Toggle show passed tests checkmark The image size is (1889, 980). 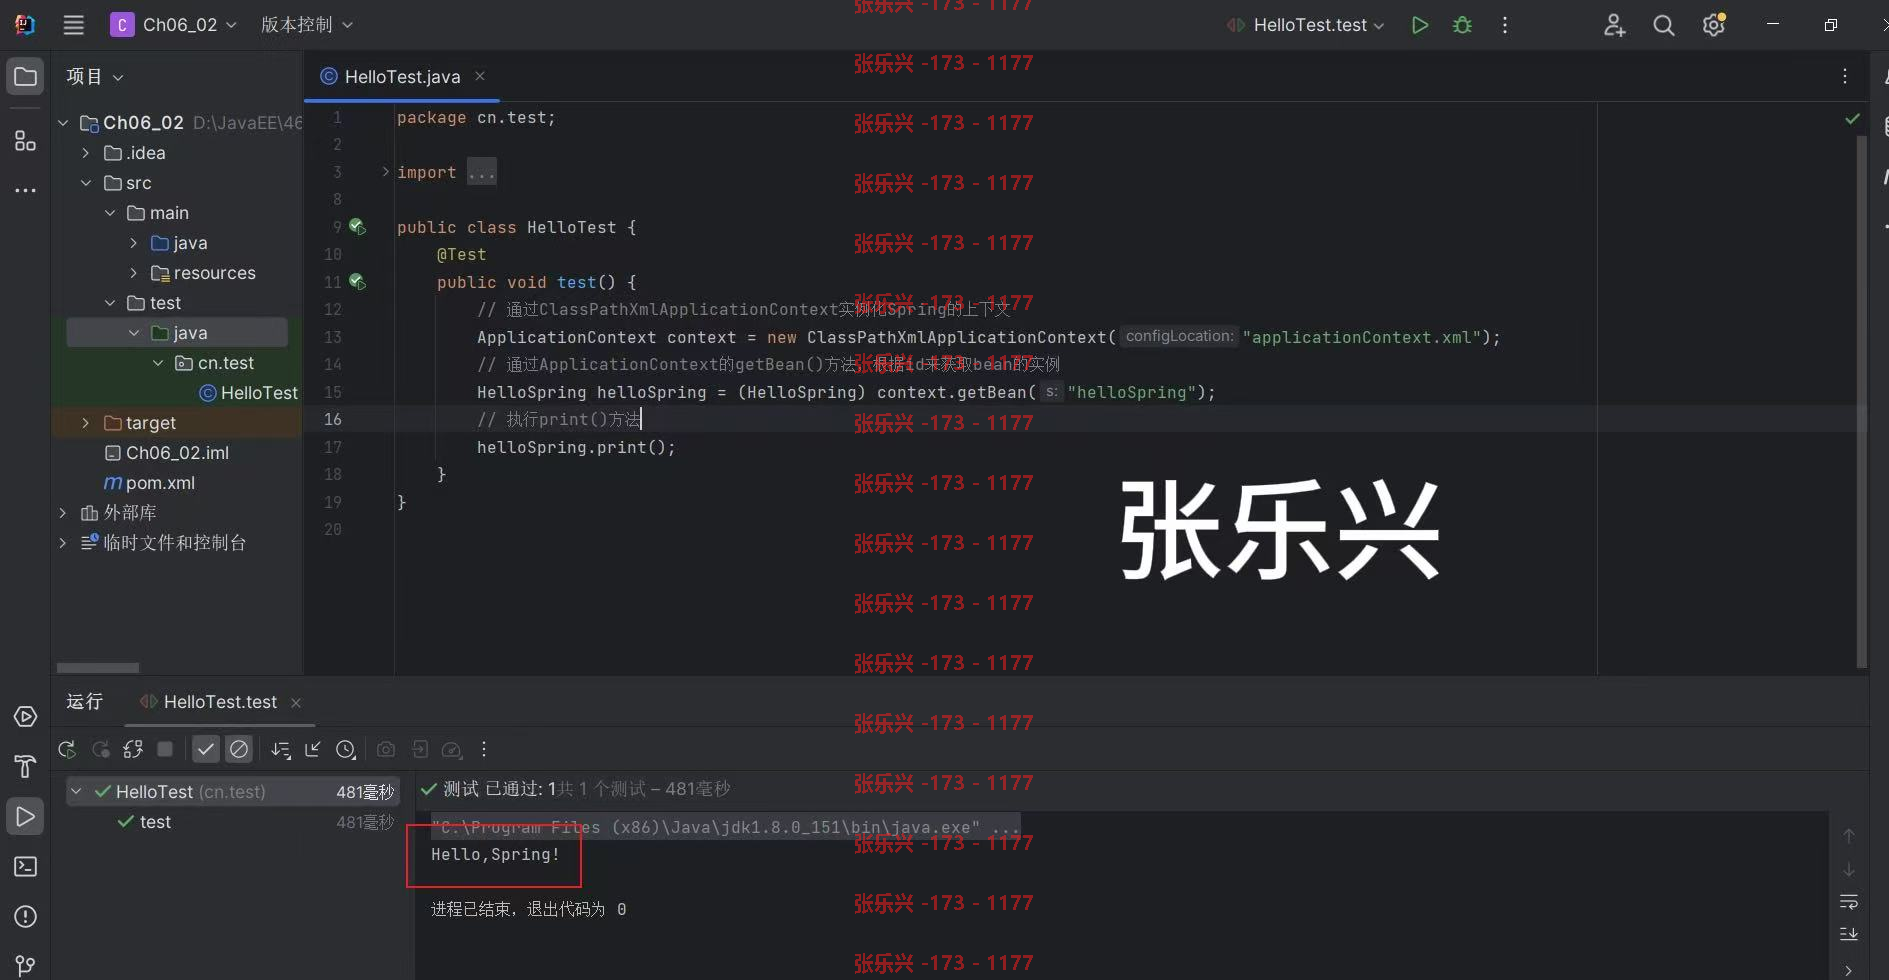[206, 749]
